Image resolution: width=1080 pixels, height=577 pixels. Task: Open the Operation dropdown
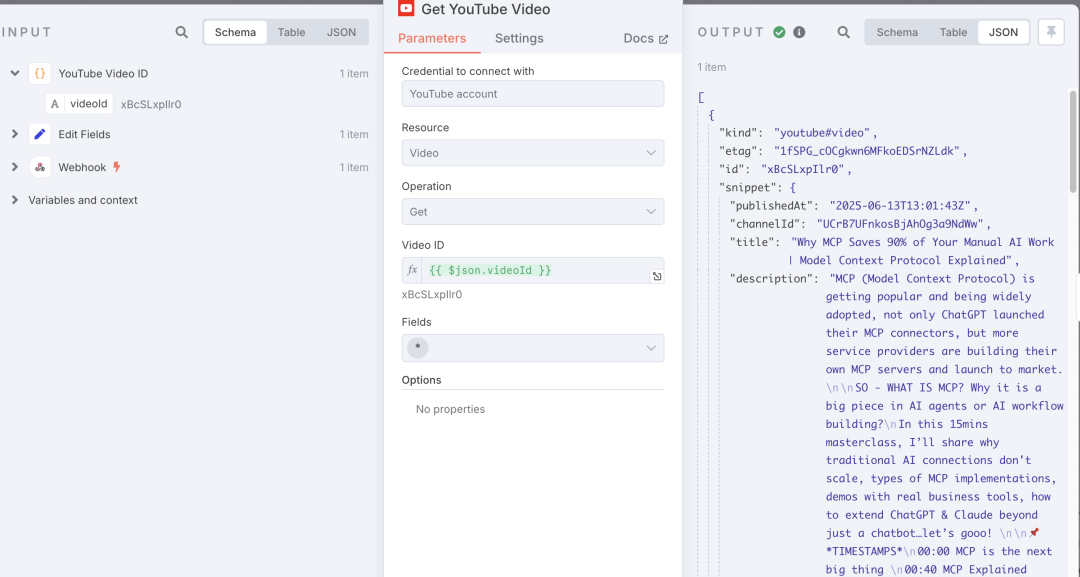point(533,211)
